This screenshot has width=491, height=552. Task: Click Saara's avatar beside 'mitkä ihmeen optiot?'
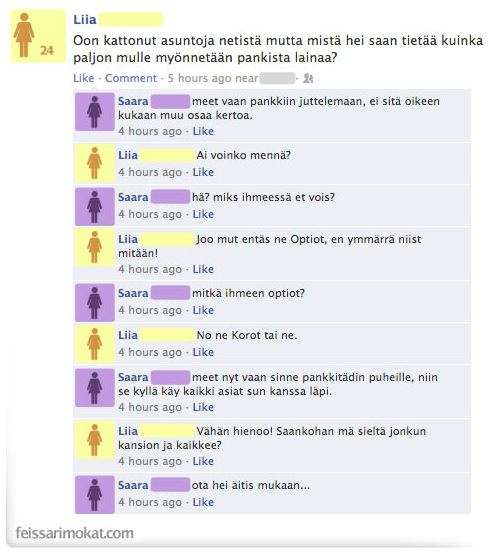(95, 303)
